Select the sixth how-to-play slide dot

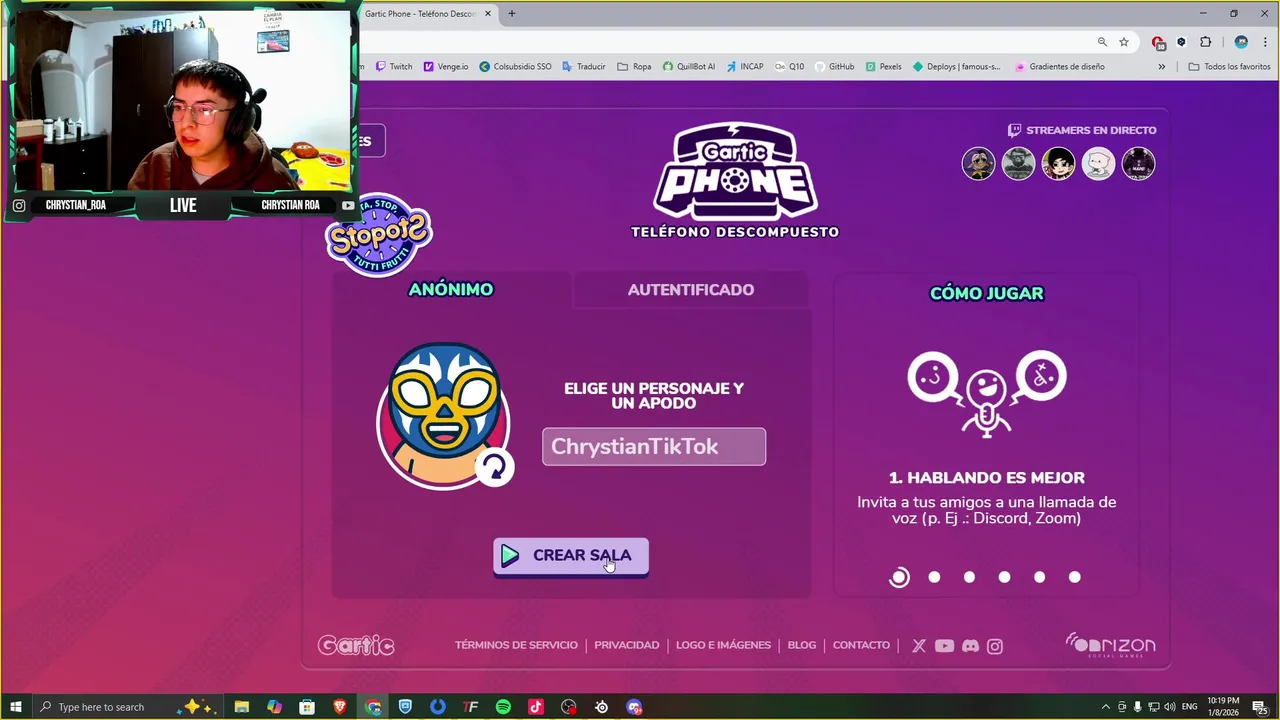click(1074, 577)
